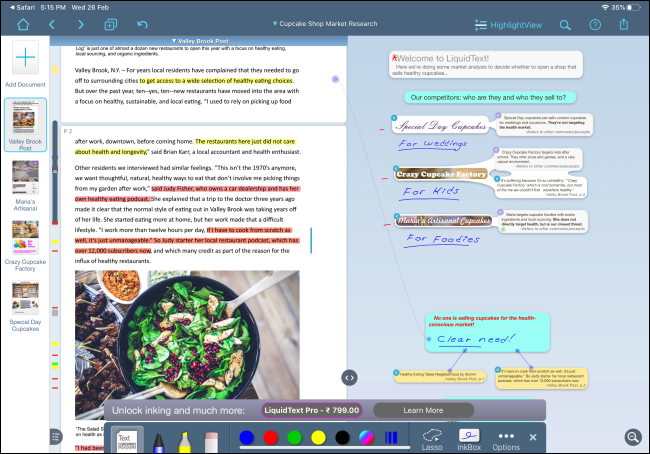The width and height of the screenshot is (650, 454).
Task: Select the Highlighter tool
Action: (185, 442)
